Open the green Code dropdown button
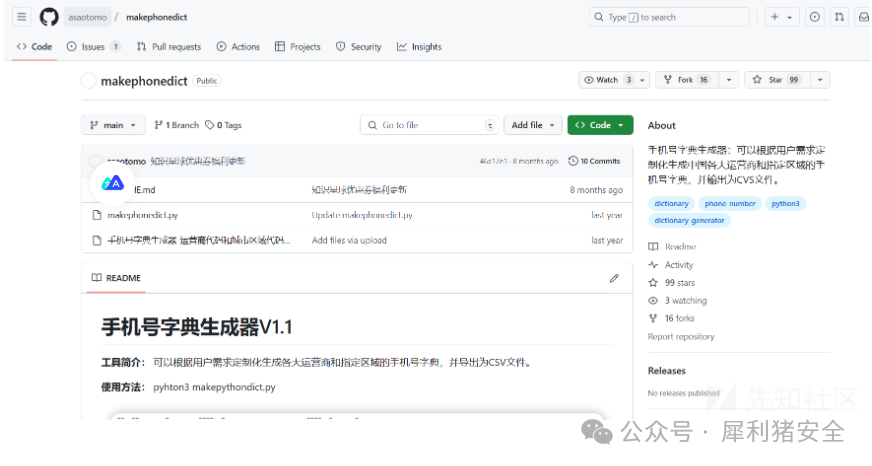Screen dimensions: 872x466 click(600, 125)
